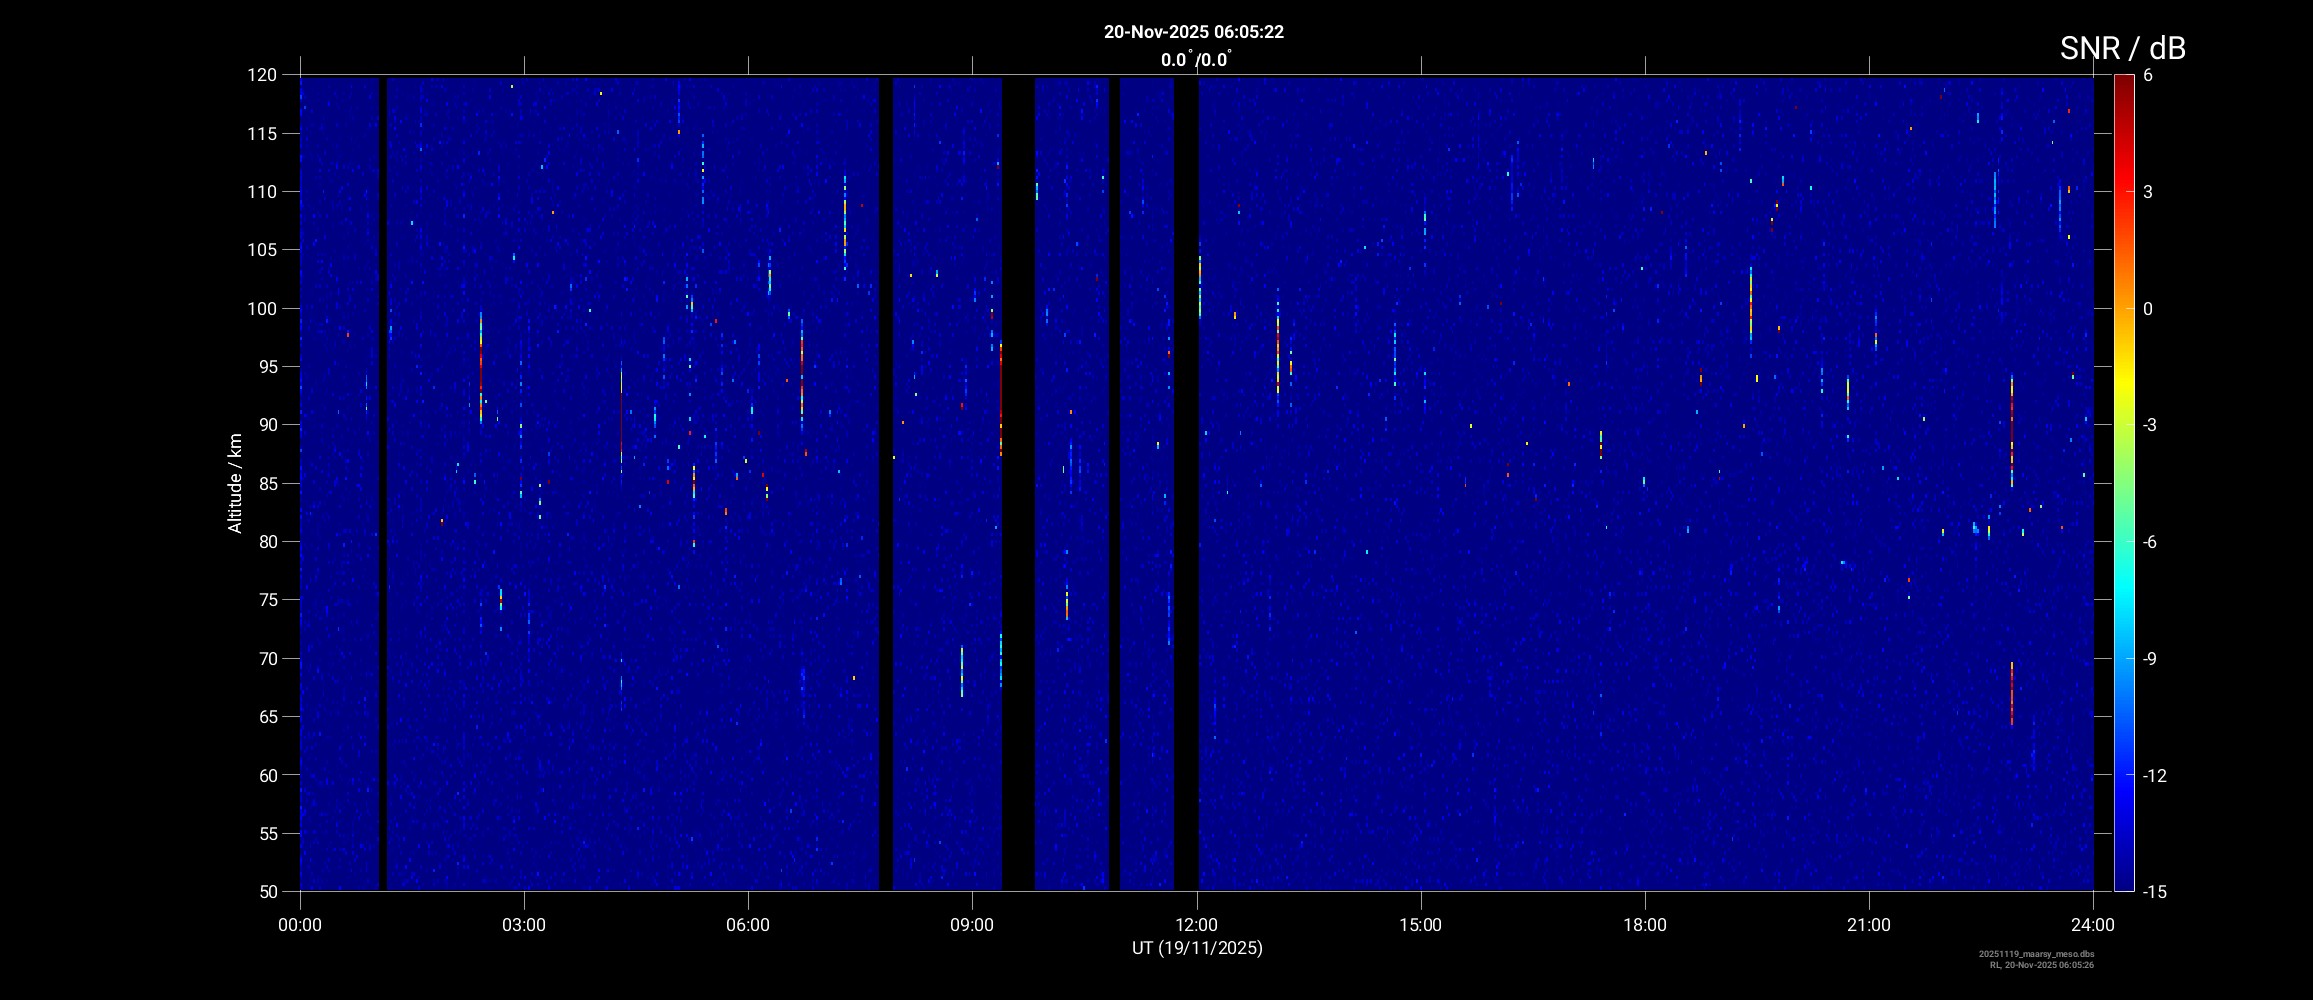
Task: Click the 'Altitude / km' axis label
Action: 235,483
